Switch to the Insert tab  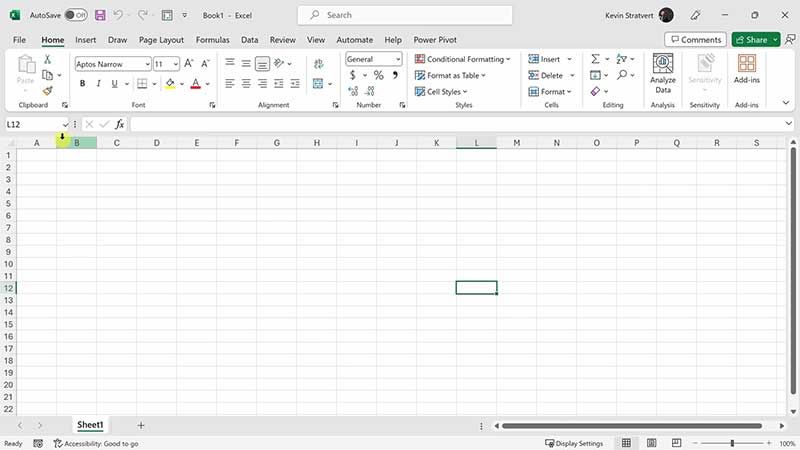[85, 40]
